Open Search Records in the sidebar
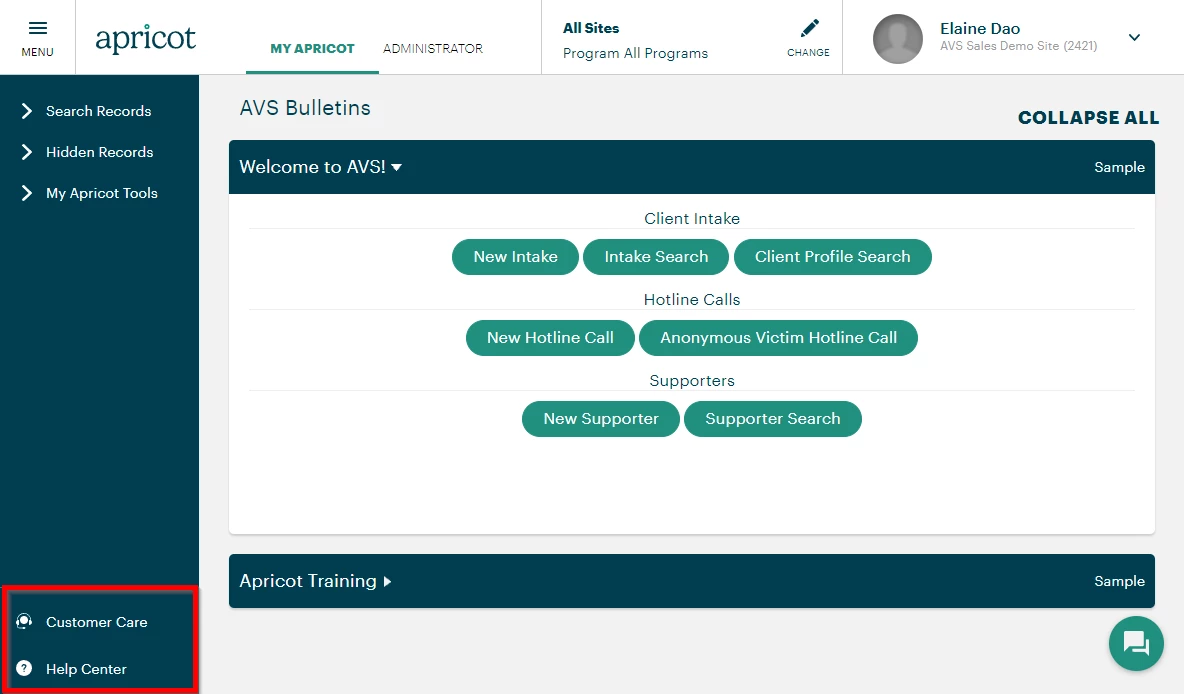Viewport: 1184px width, 694px height. pyautogui.click(x=98, y=111)
